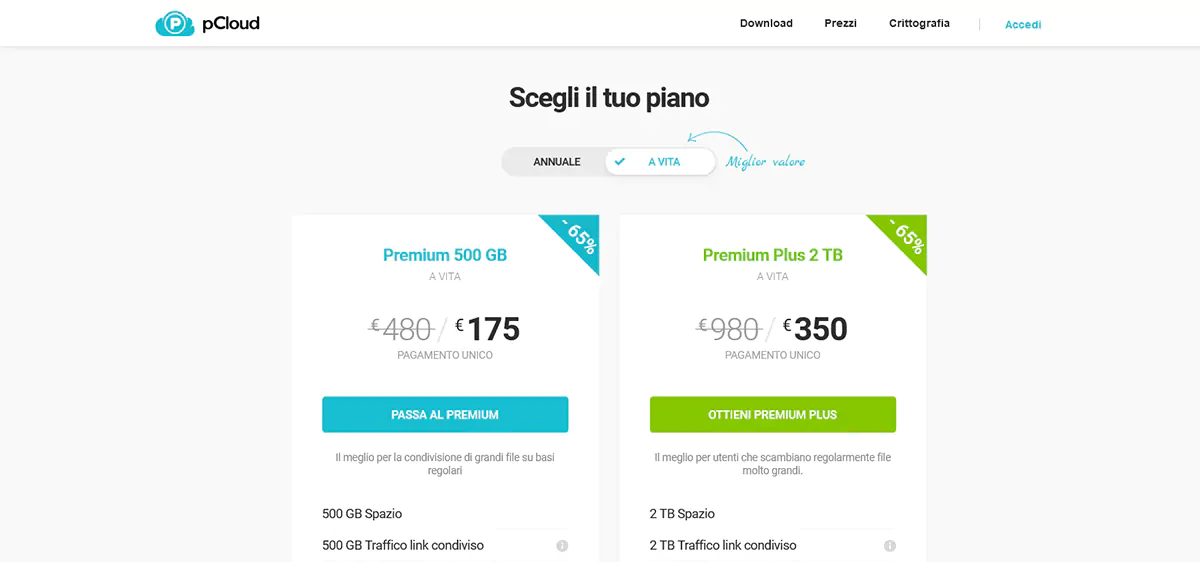The image size is (1200, 562).
Task: Go to Crittografia page
Action: pos(919,23)
